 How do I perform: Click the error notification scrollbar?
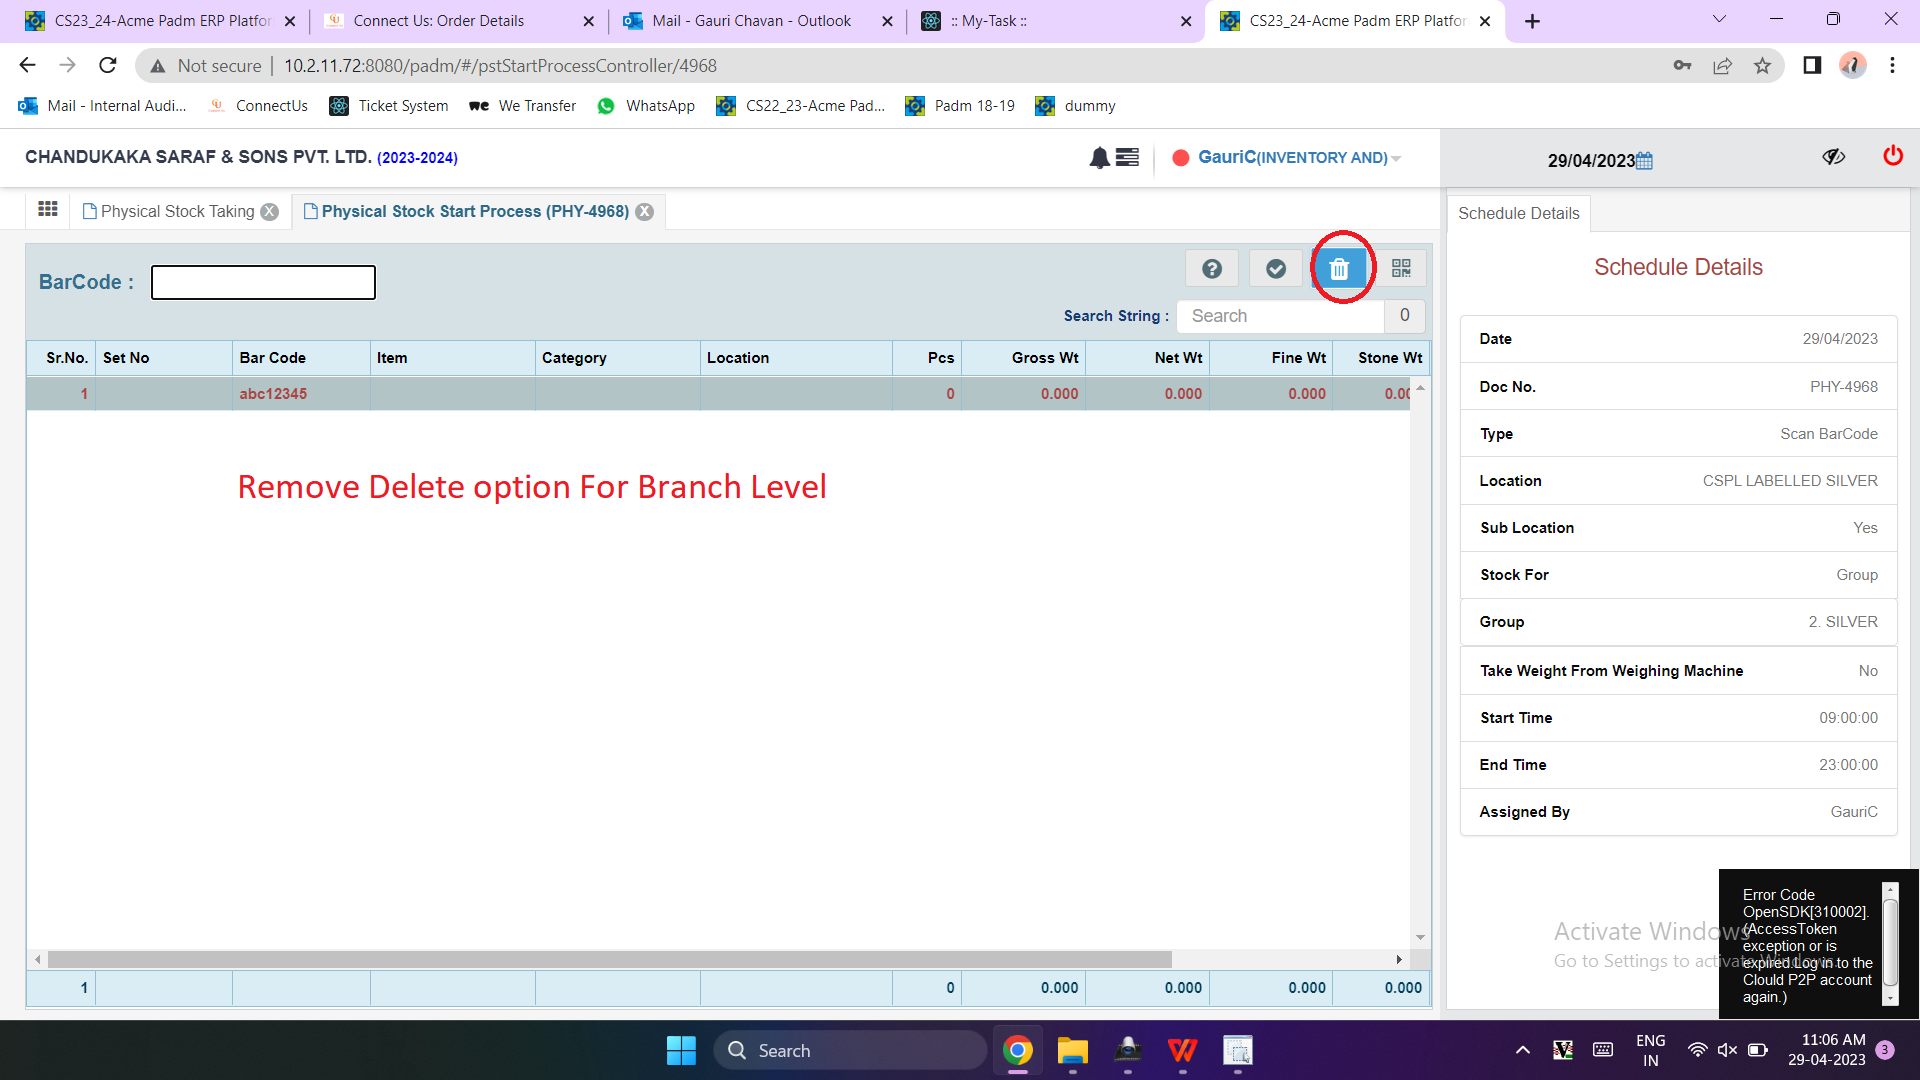(1890, 944)
